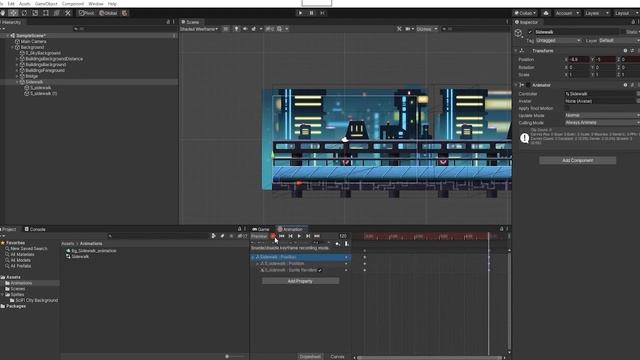Click the Pause button in the top toolbar
640x360 pixels.
(311, 13)
